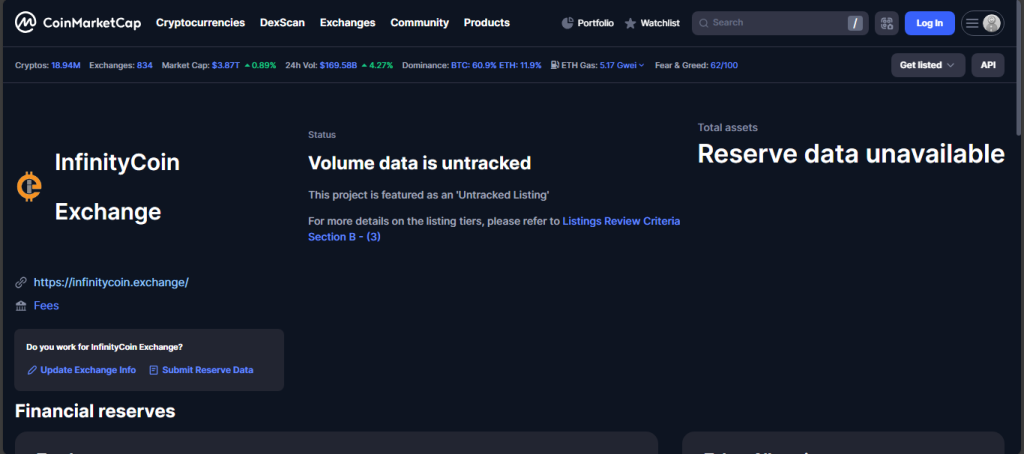
Task: Open the hamburger profile menu
Action: coord(982,23)
